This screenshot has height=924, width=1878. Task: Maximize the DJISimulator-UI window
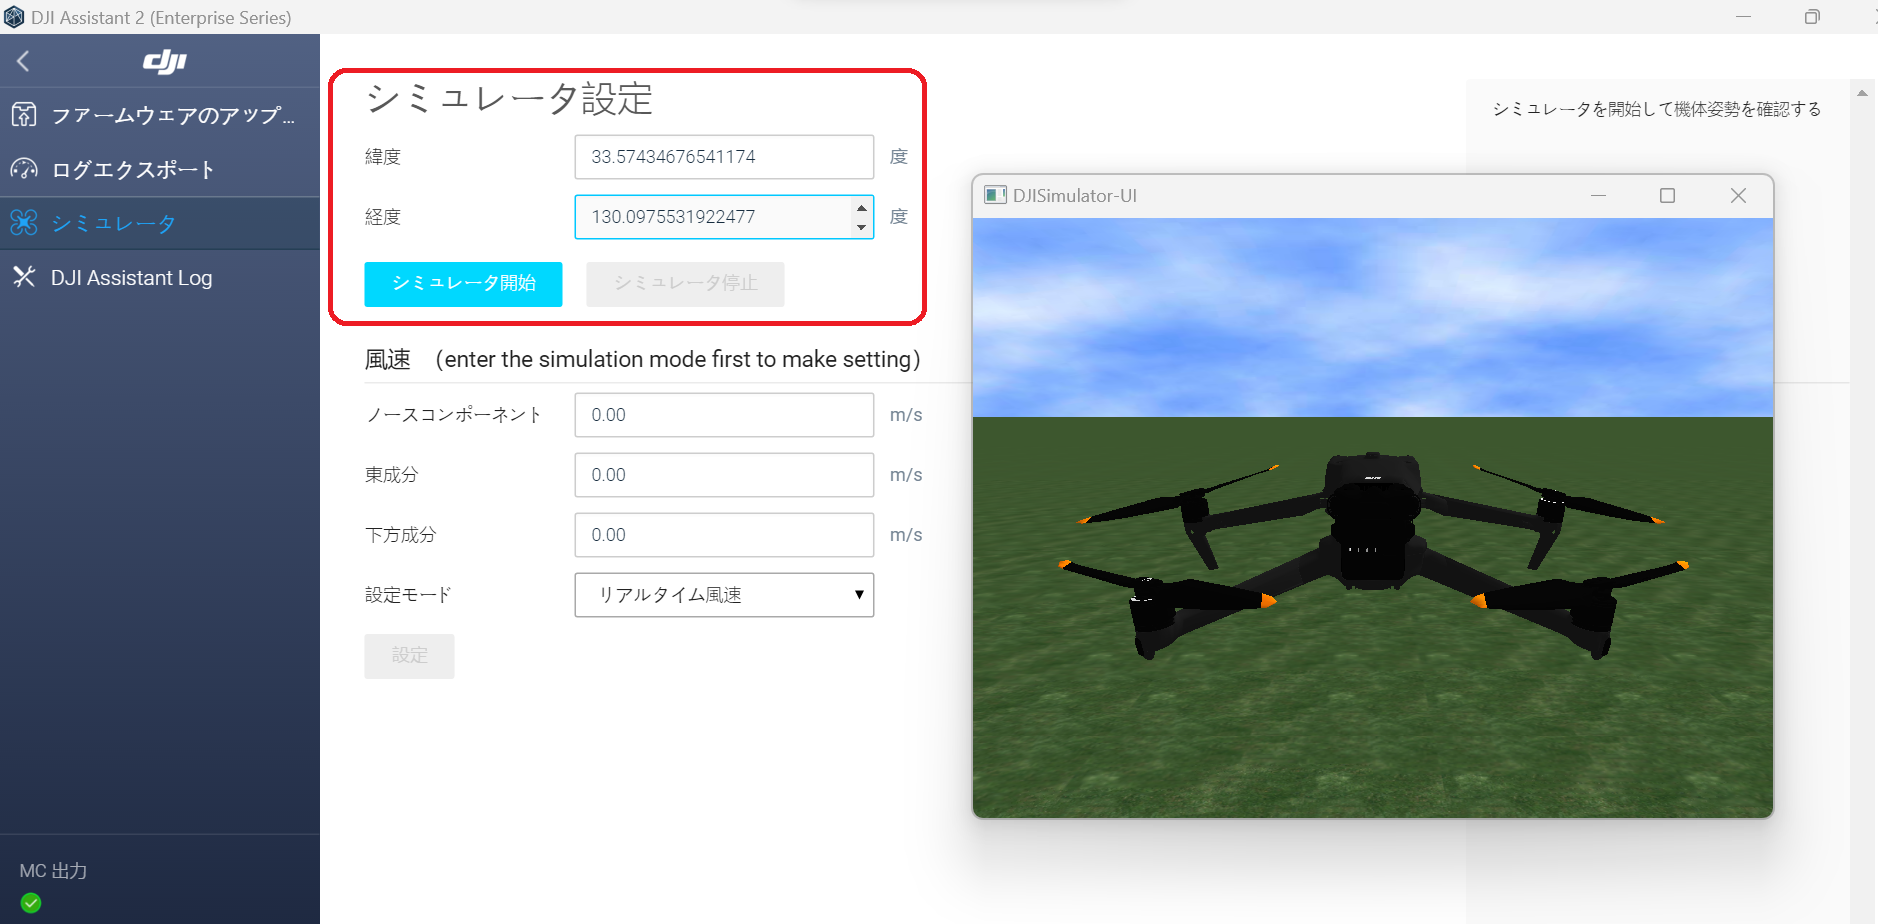coord(1667,196)
